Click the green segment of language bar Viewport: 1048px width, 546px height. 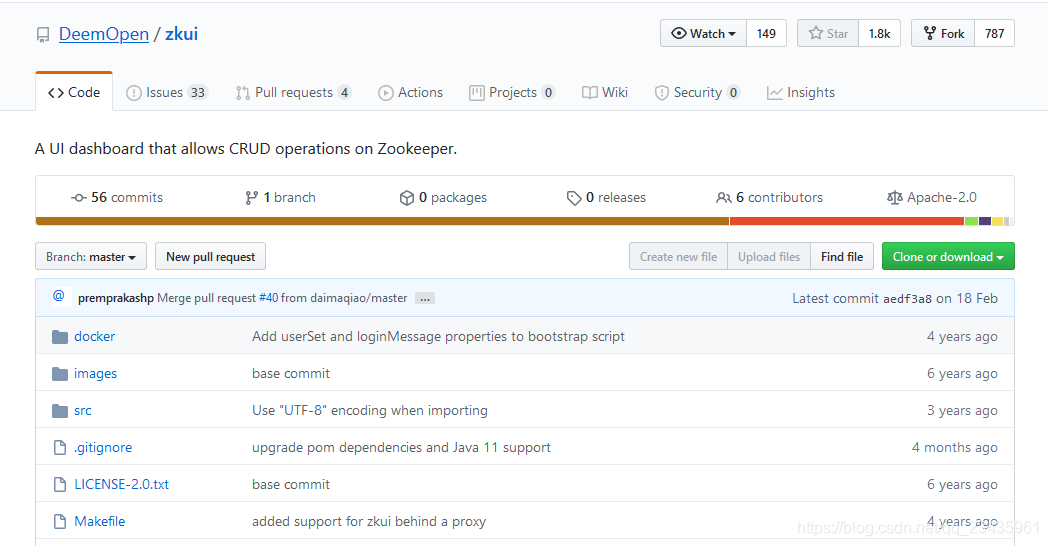click(971, 221)
